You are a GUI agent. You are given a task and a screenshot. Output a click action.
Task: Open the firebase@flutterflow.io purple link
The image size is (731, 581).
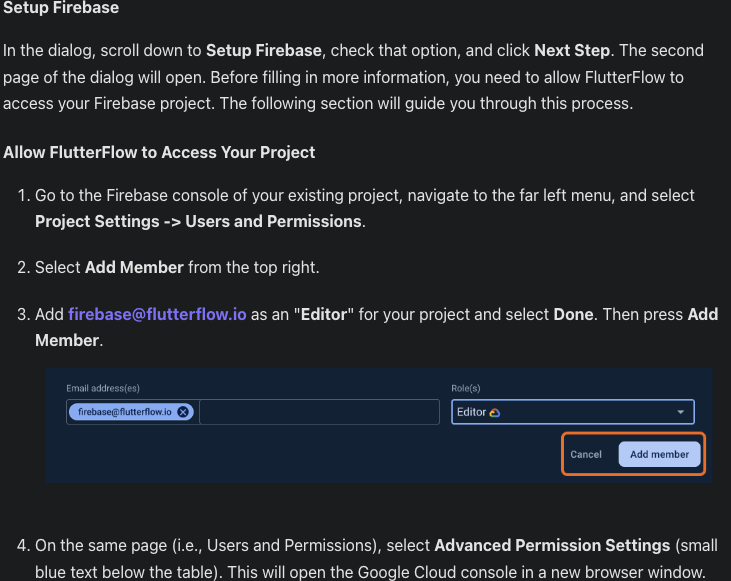(157, 314)
